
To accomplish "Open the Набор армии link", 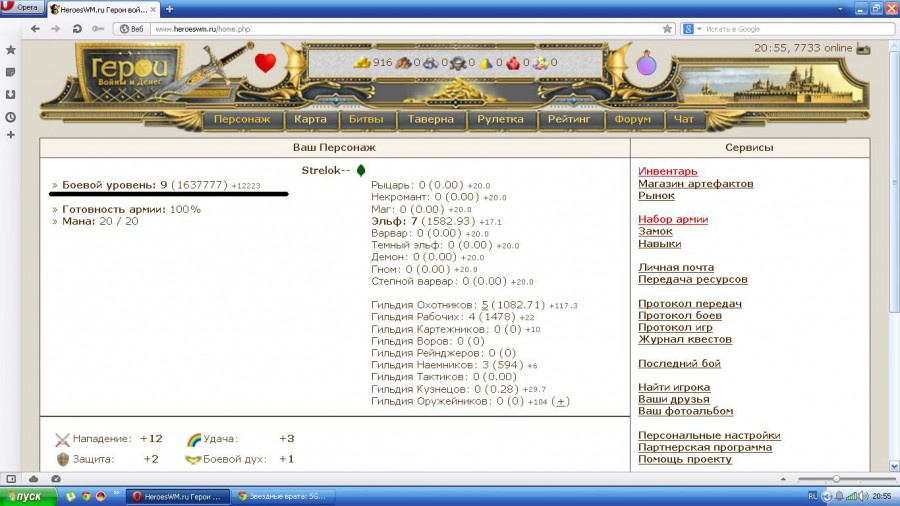I will (672, 219).
